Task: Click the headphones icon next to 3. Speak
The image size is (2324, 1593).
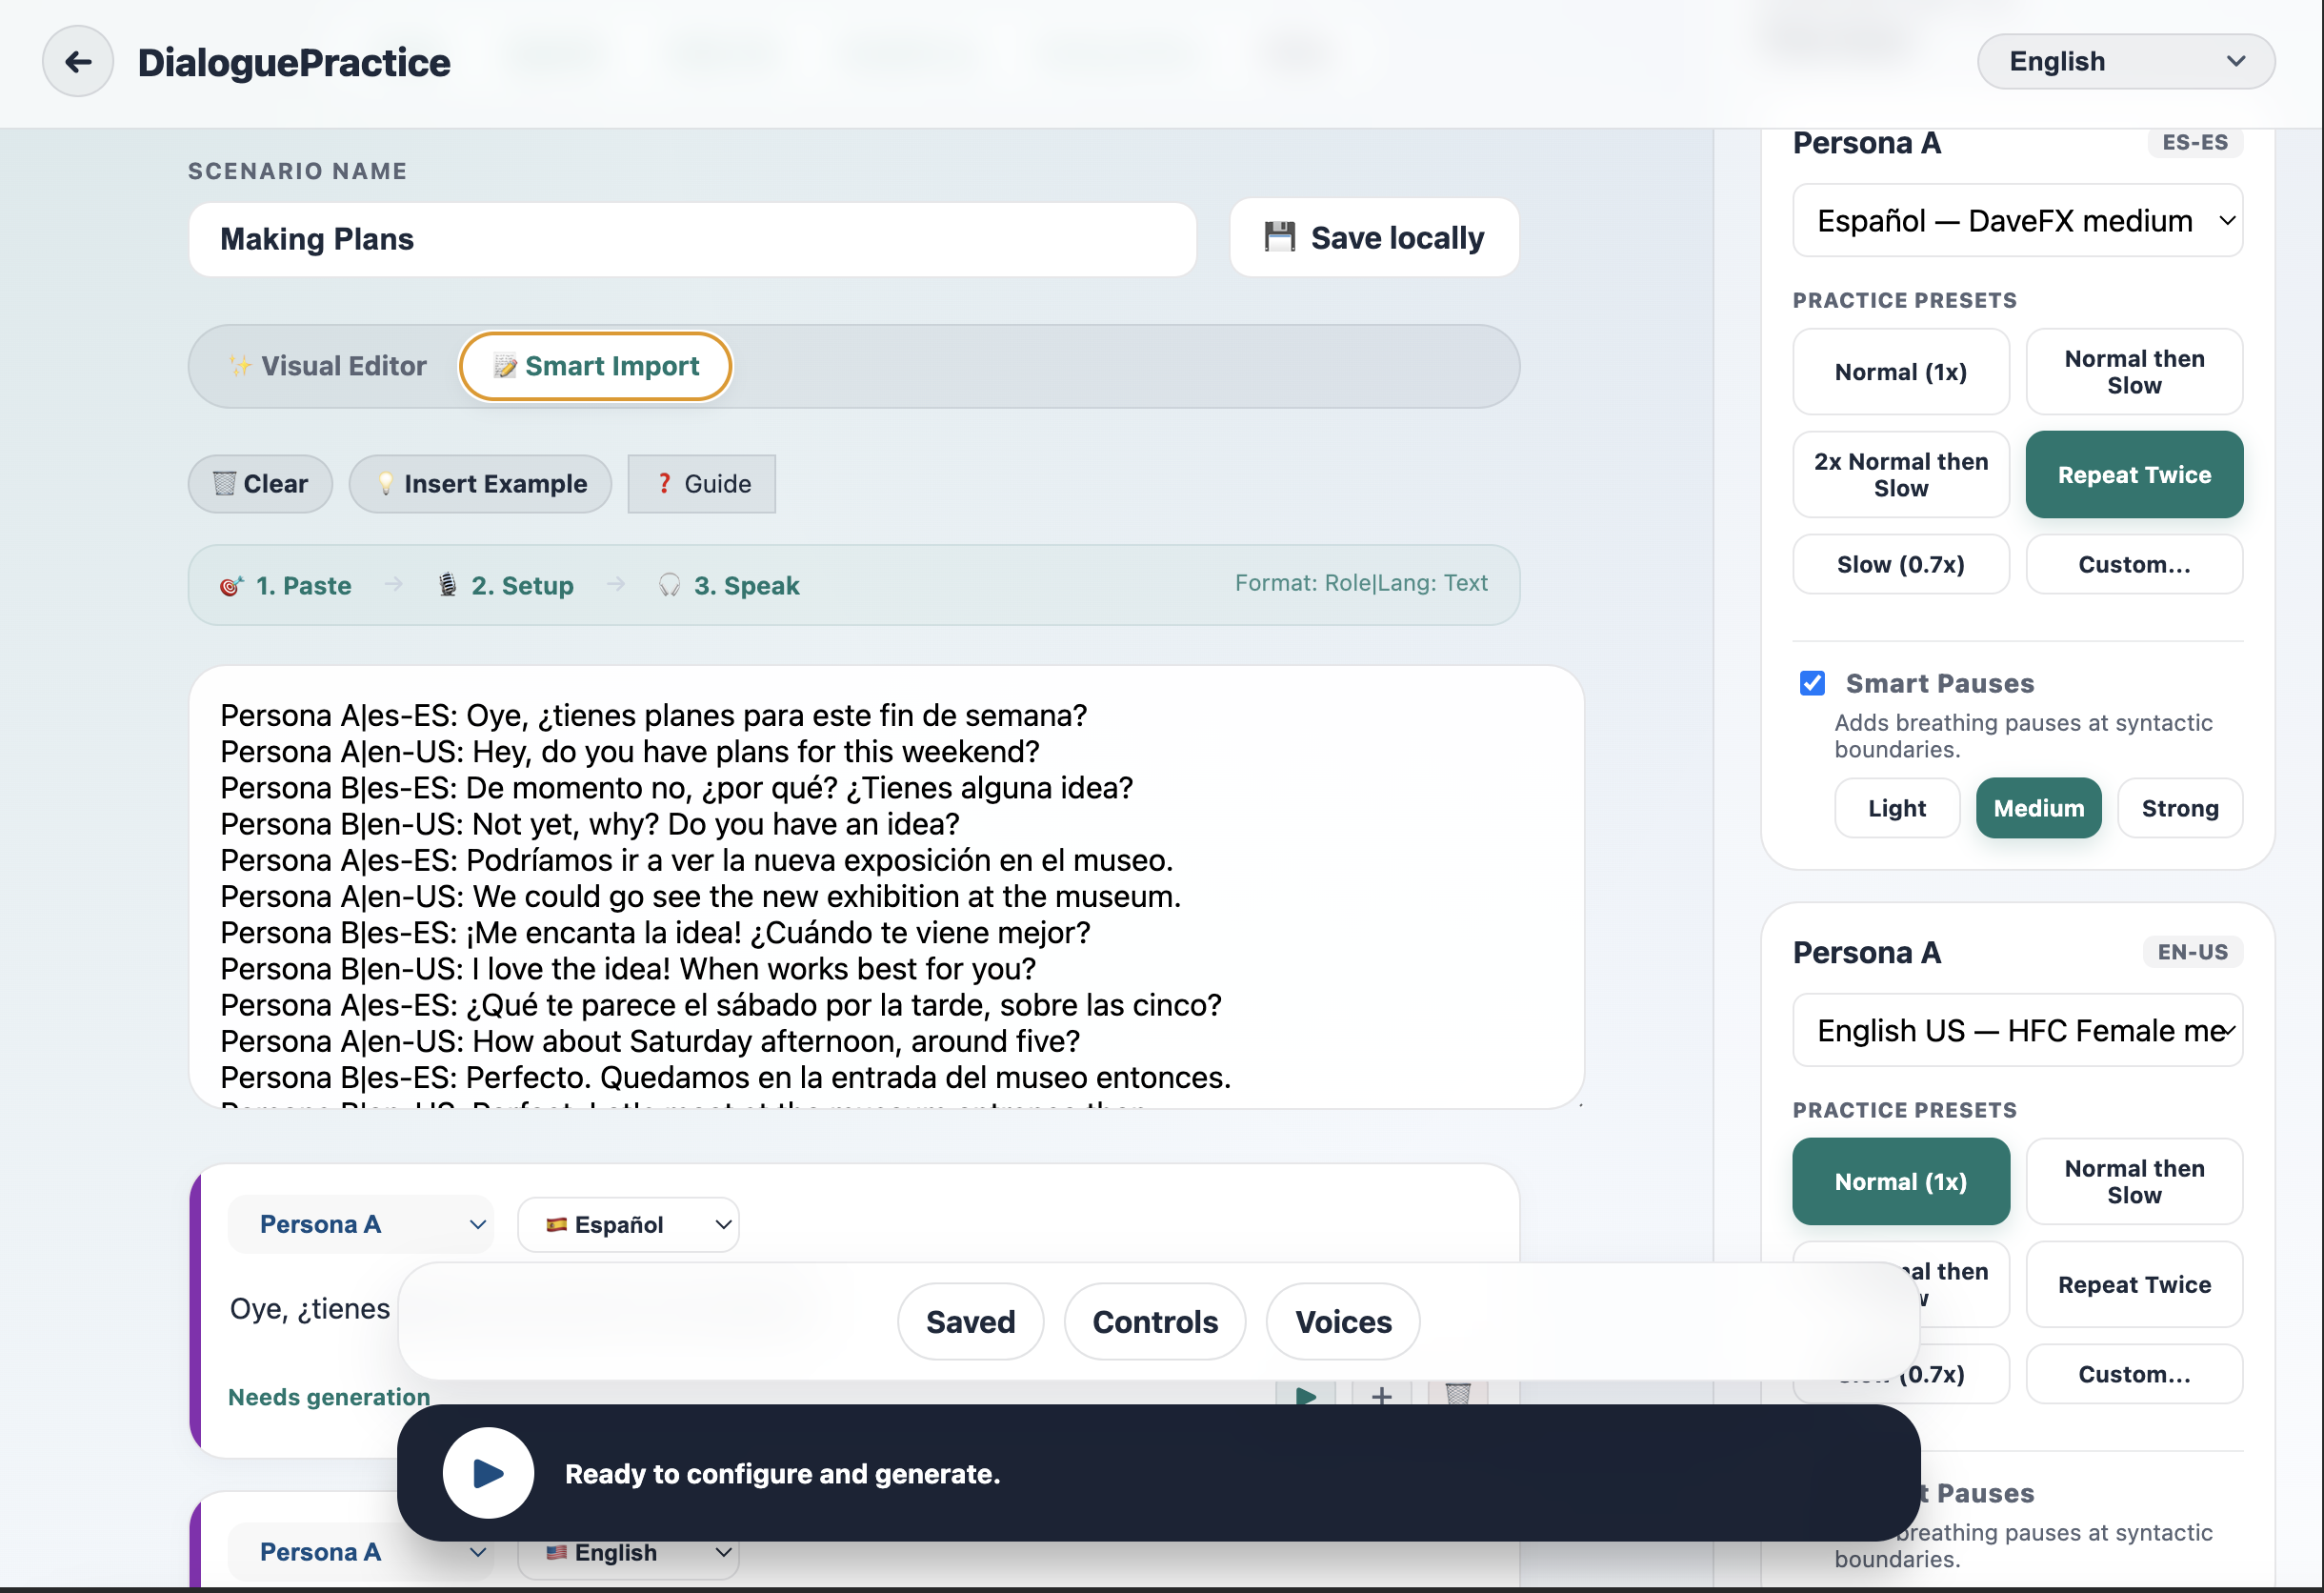Action: (x=669, y=586)
